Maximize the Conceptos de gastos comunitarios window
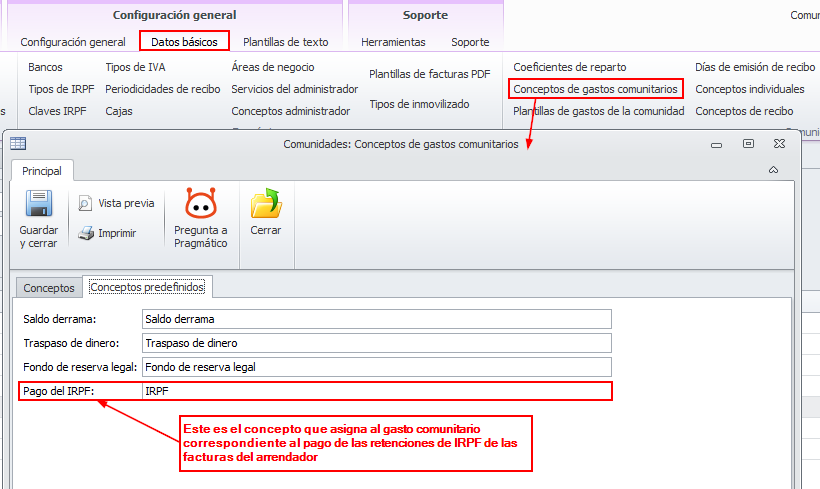 748,143
